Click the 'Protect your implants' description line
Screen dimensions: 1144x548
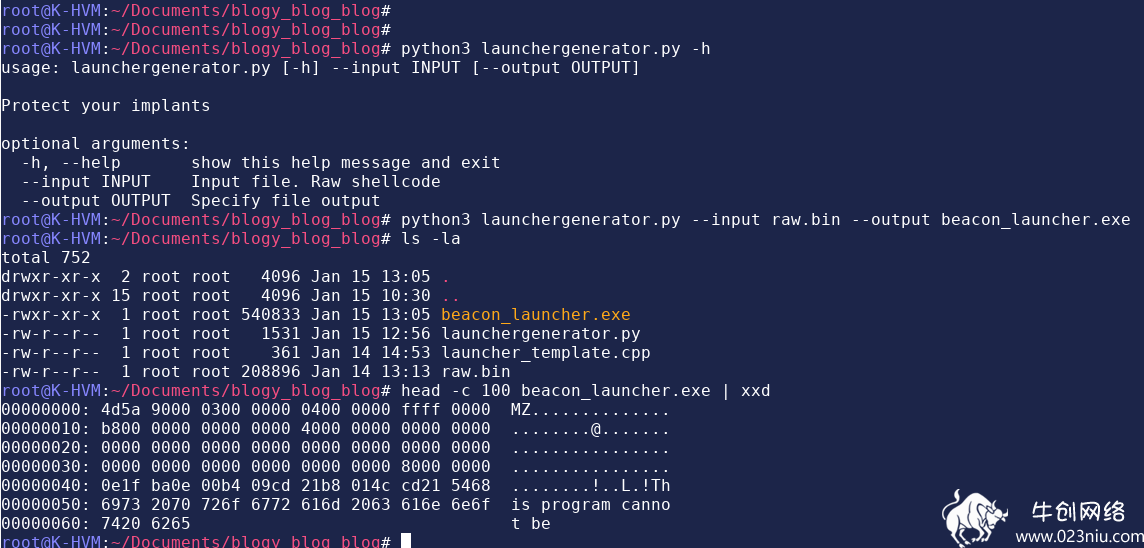pyautogui.click(x=106, y=106)
